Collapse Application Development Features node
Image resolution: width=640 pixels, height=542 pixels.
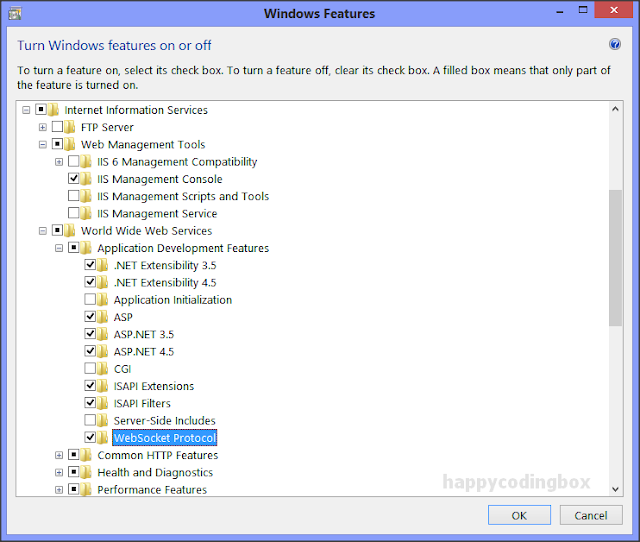59,248
